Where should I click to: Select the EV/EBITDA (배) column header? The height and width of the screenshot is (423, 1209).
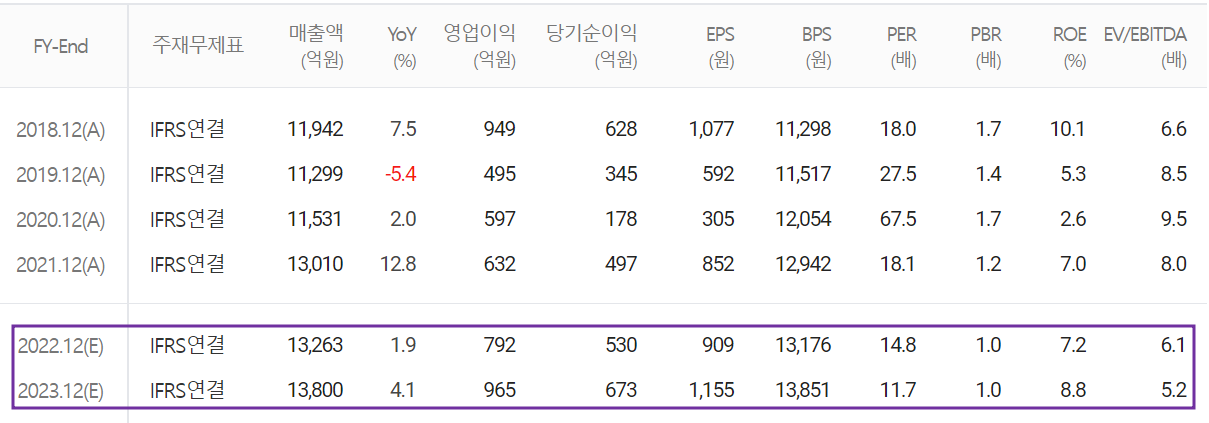click(1143, 47)
